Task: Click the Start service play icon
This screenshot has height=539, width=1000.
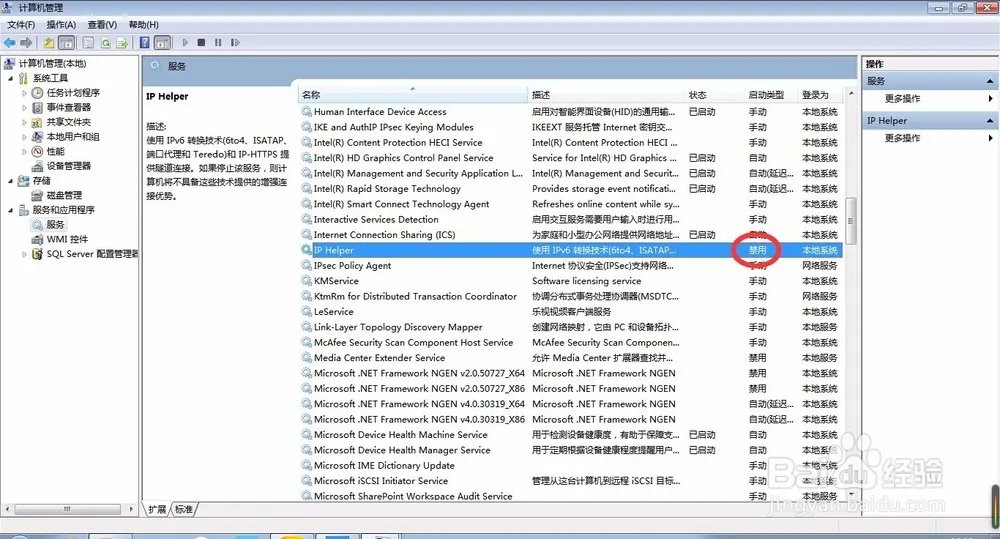Action: pyautogui.click(x=185, y=43)
